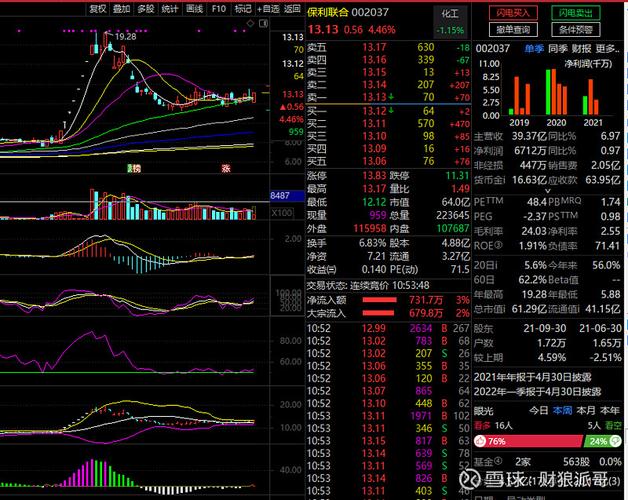The image size is (628, 500).
Task: Add stock via +自选 button
Action: pos(268,9)
